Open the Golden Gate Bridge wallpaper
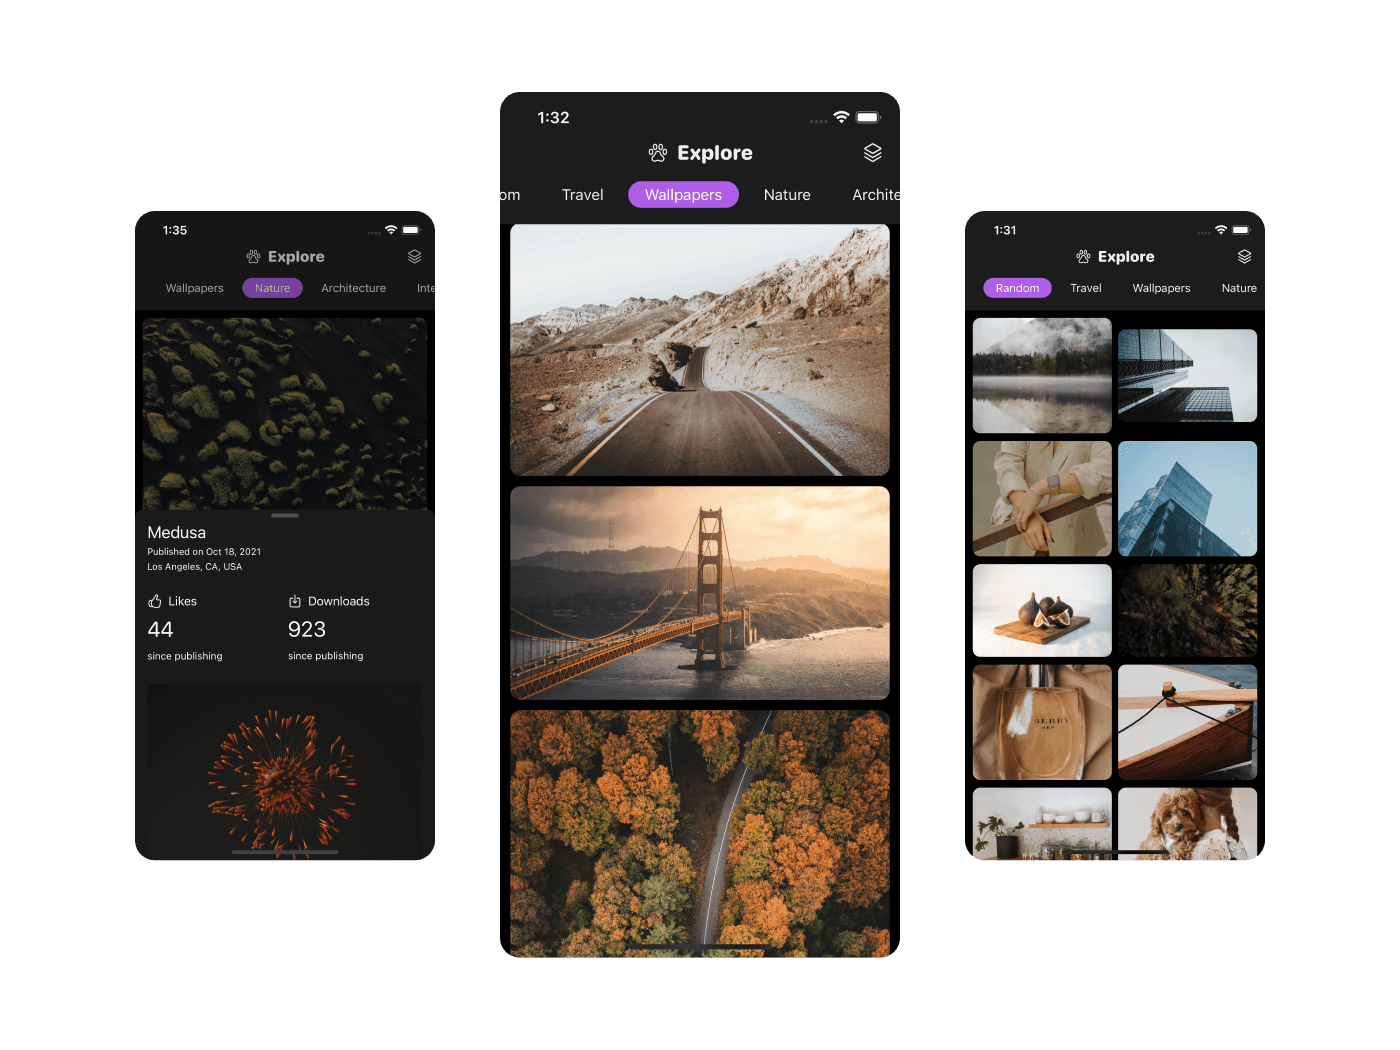This screenshot has width=1400, height=1050. tap(700, 593)
